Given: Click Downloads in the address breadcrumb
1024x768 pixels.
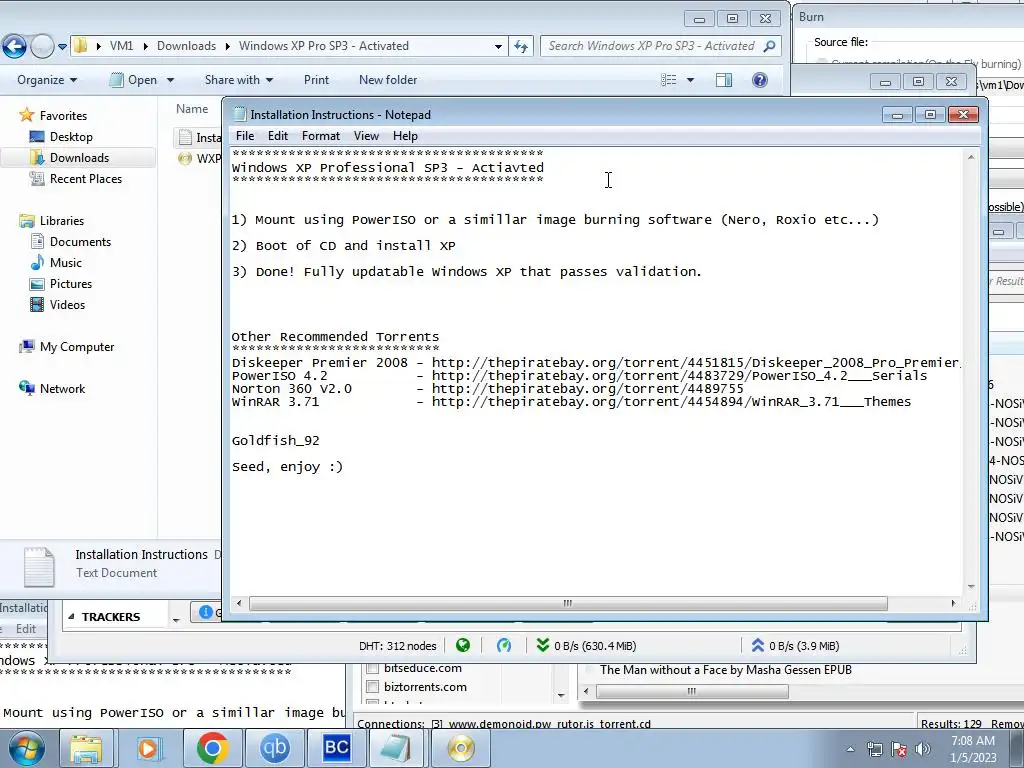Looking at the screenshot, I should click(x=186, y=46).
